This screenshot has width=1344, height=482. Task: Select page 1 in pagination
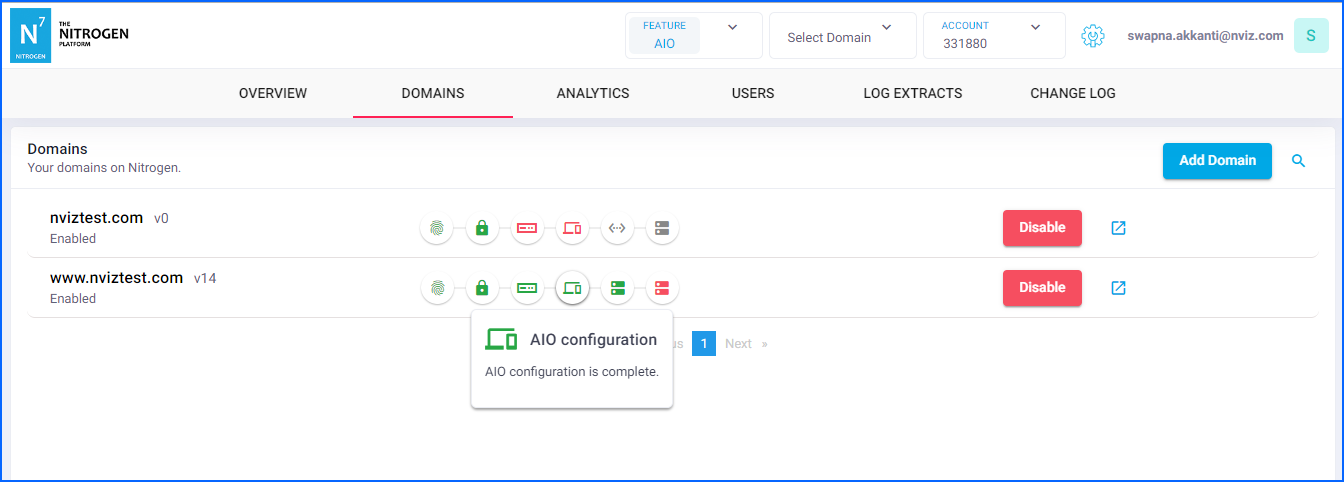(704, 344)
